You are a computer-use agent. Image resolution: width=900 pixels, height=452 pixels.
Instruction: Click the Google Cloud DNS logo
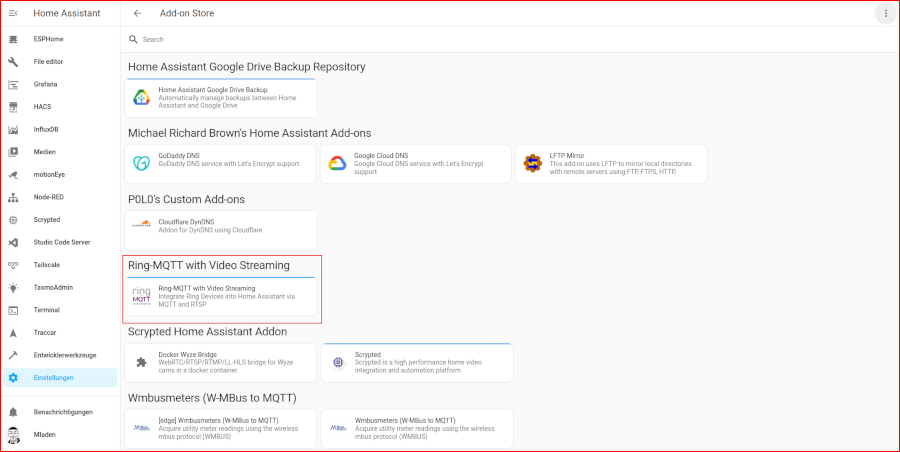337,164
